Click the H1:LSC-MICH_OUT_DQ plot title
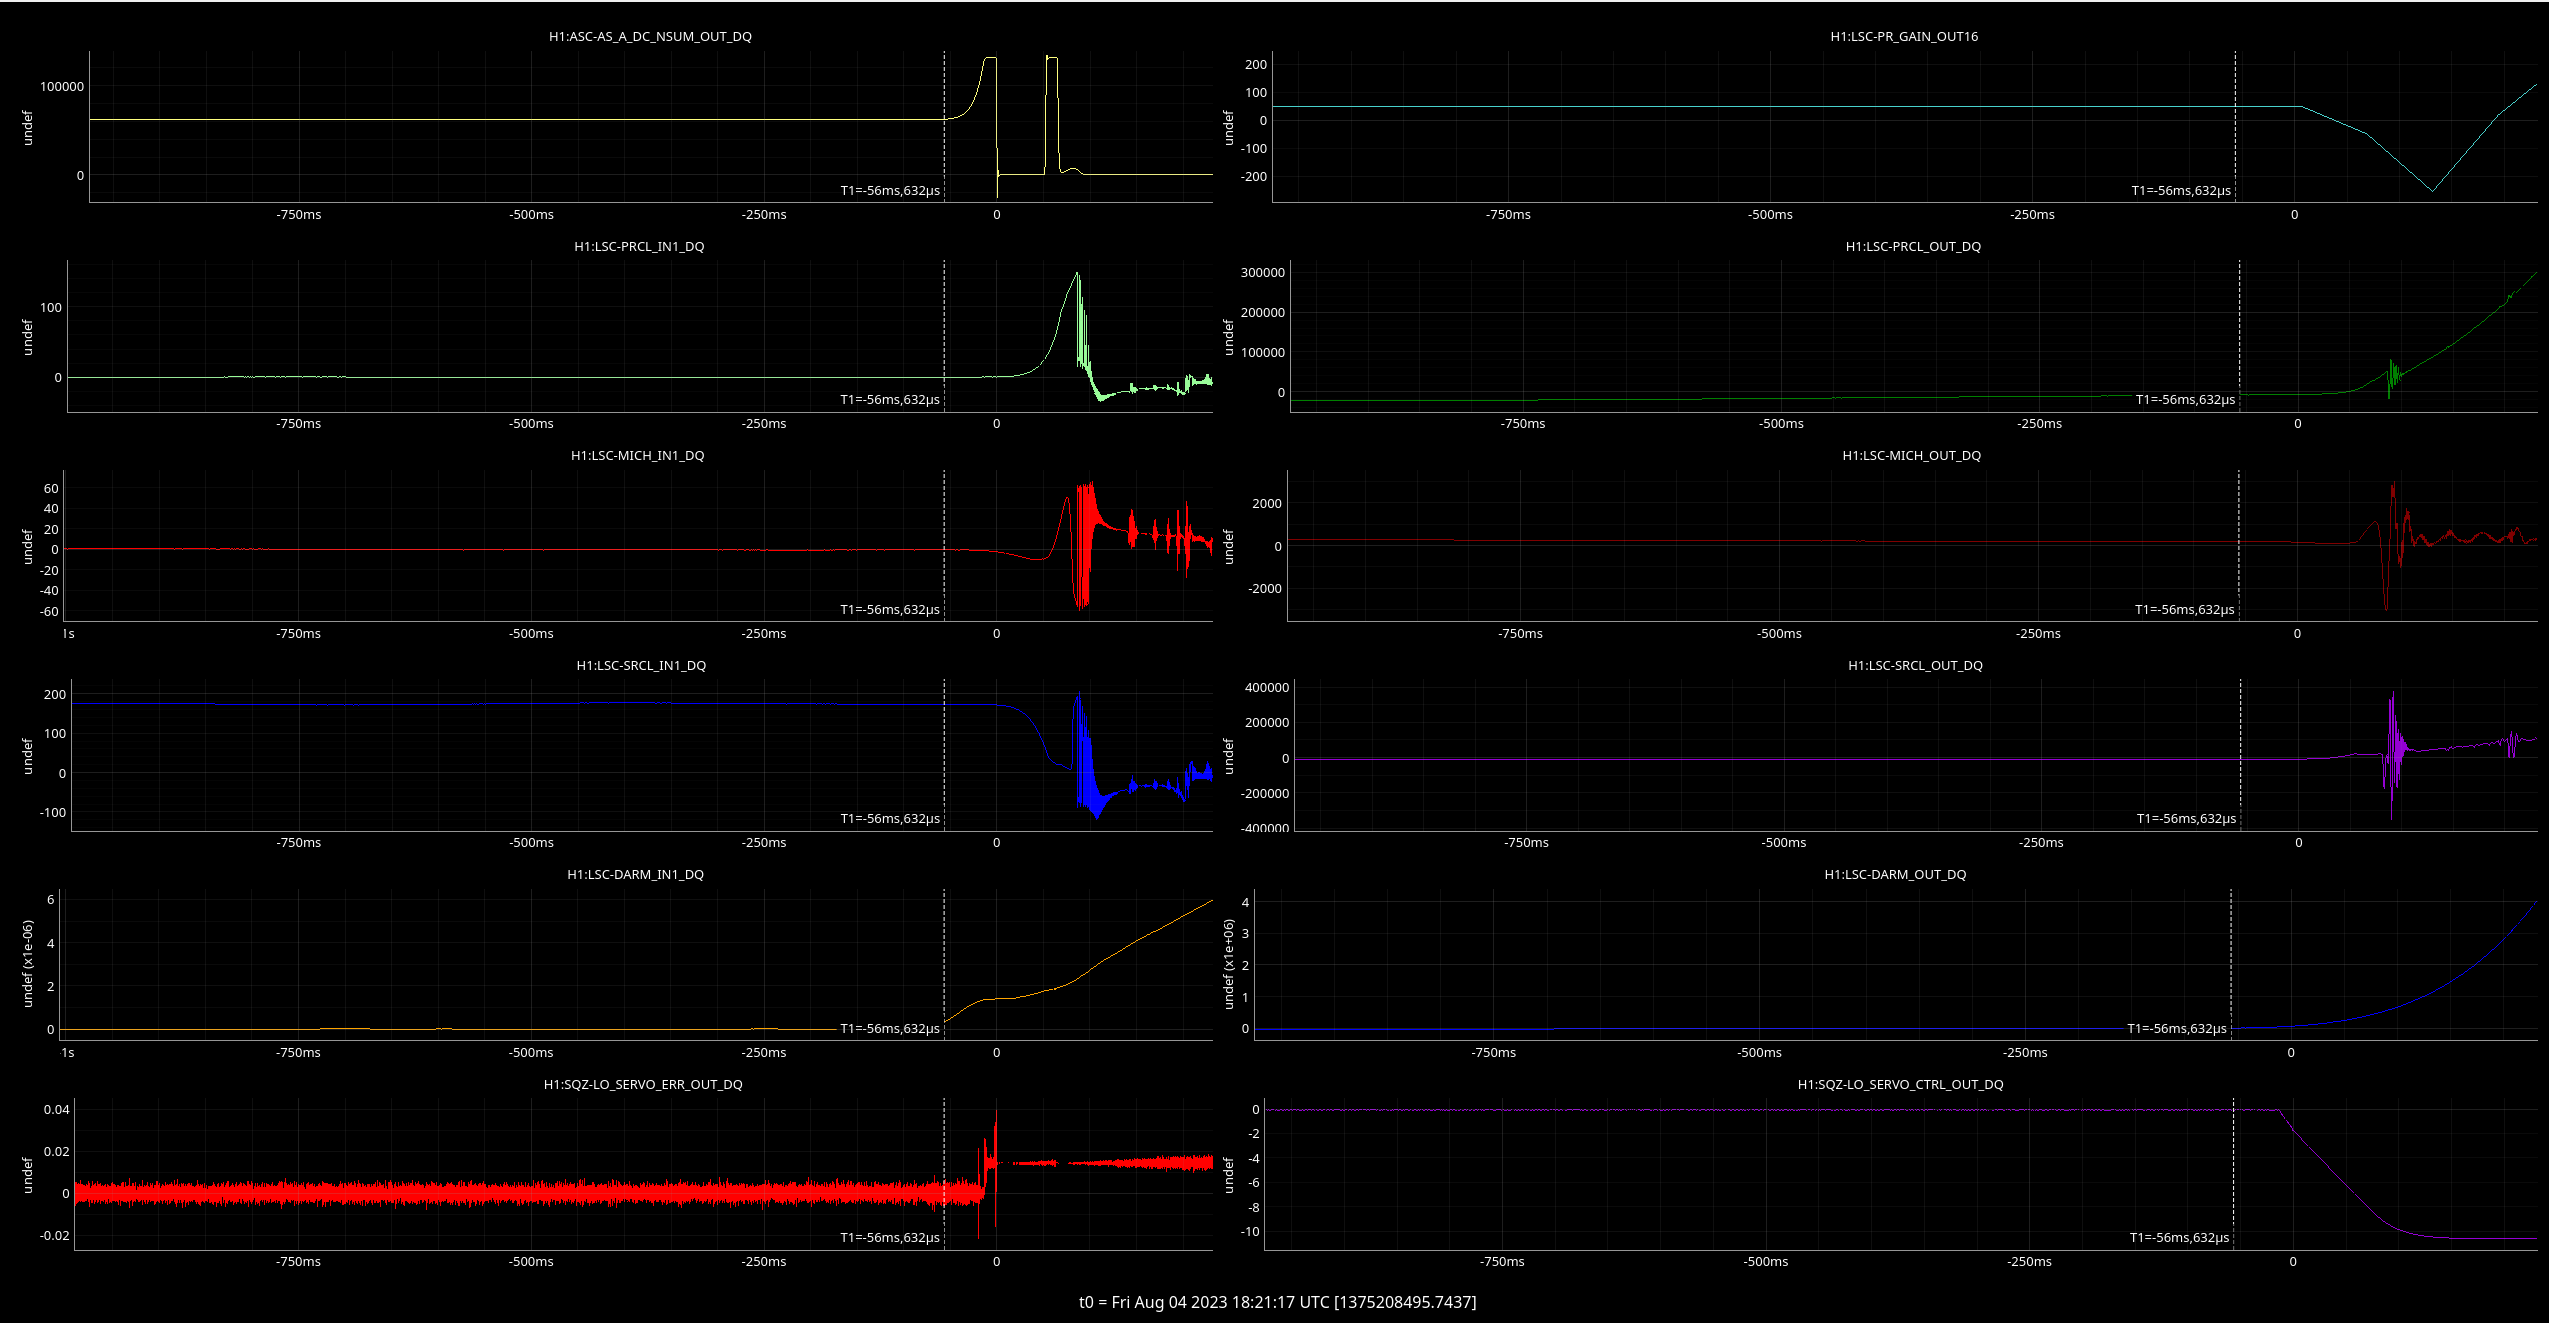 1911,456
